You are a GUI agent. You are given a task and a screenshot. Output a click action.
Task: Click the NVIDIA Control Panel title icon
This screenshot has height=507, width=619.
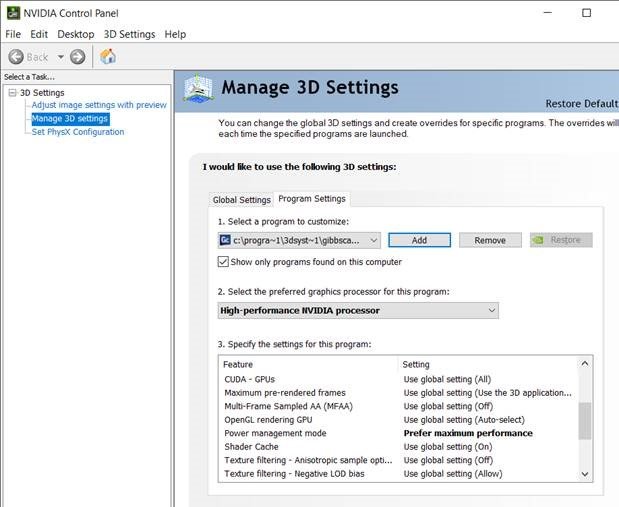coord(13,13)
